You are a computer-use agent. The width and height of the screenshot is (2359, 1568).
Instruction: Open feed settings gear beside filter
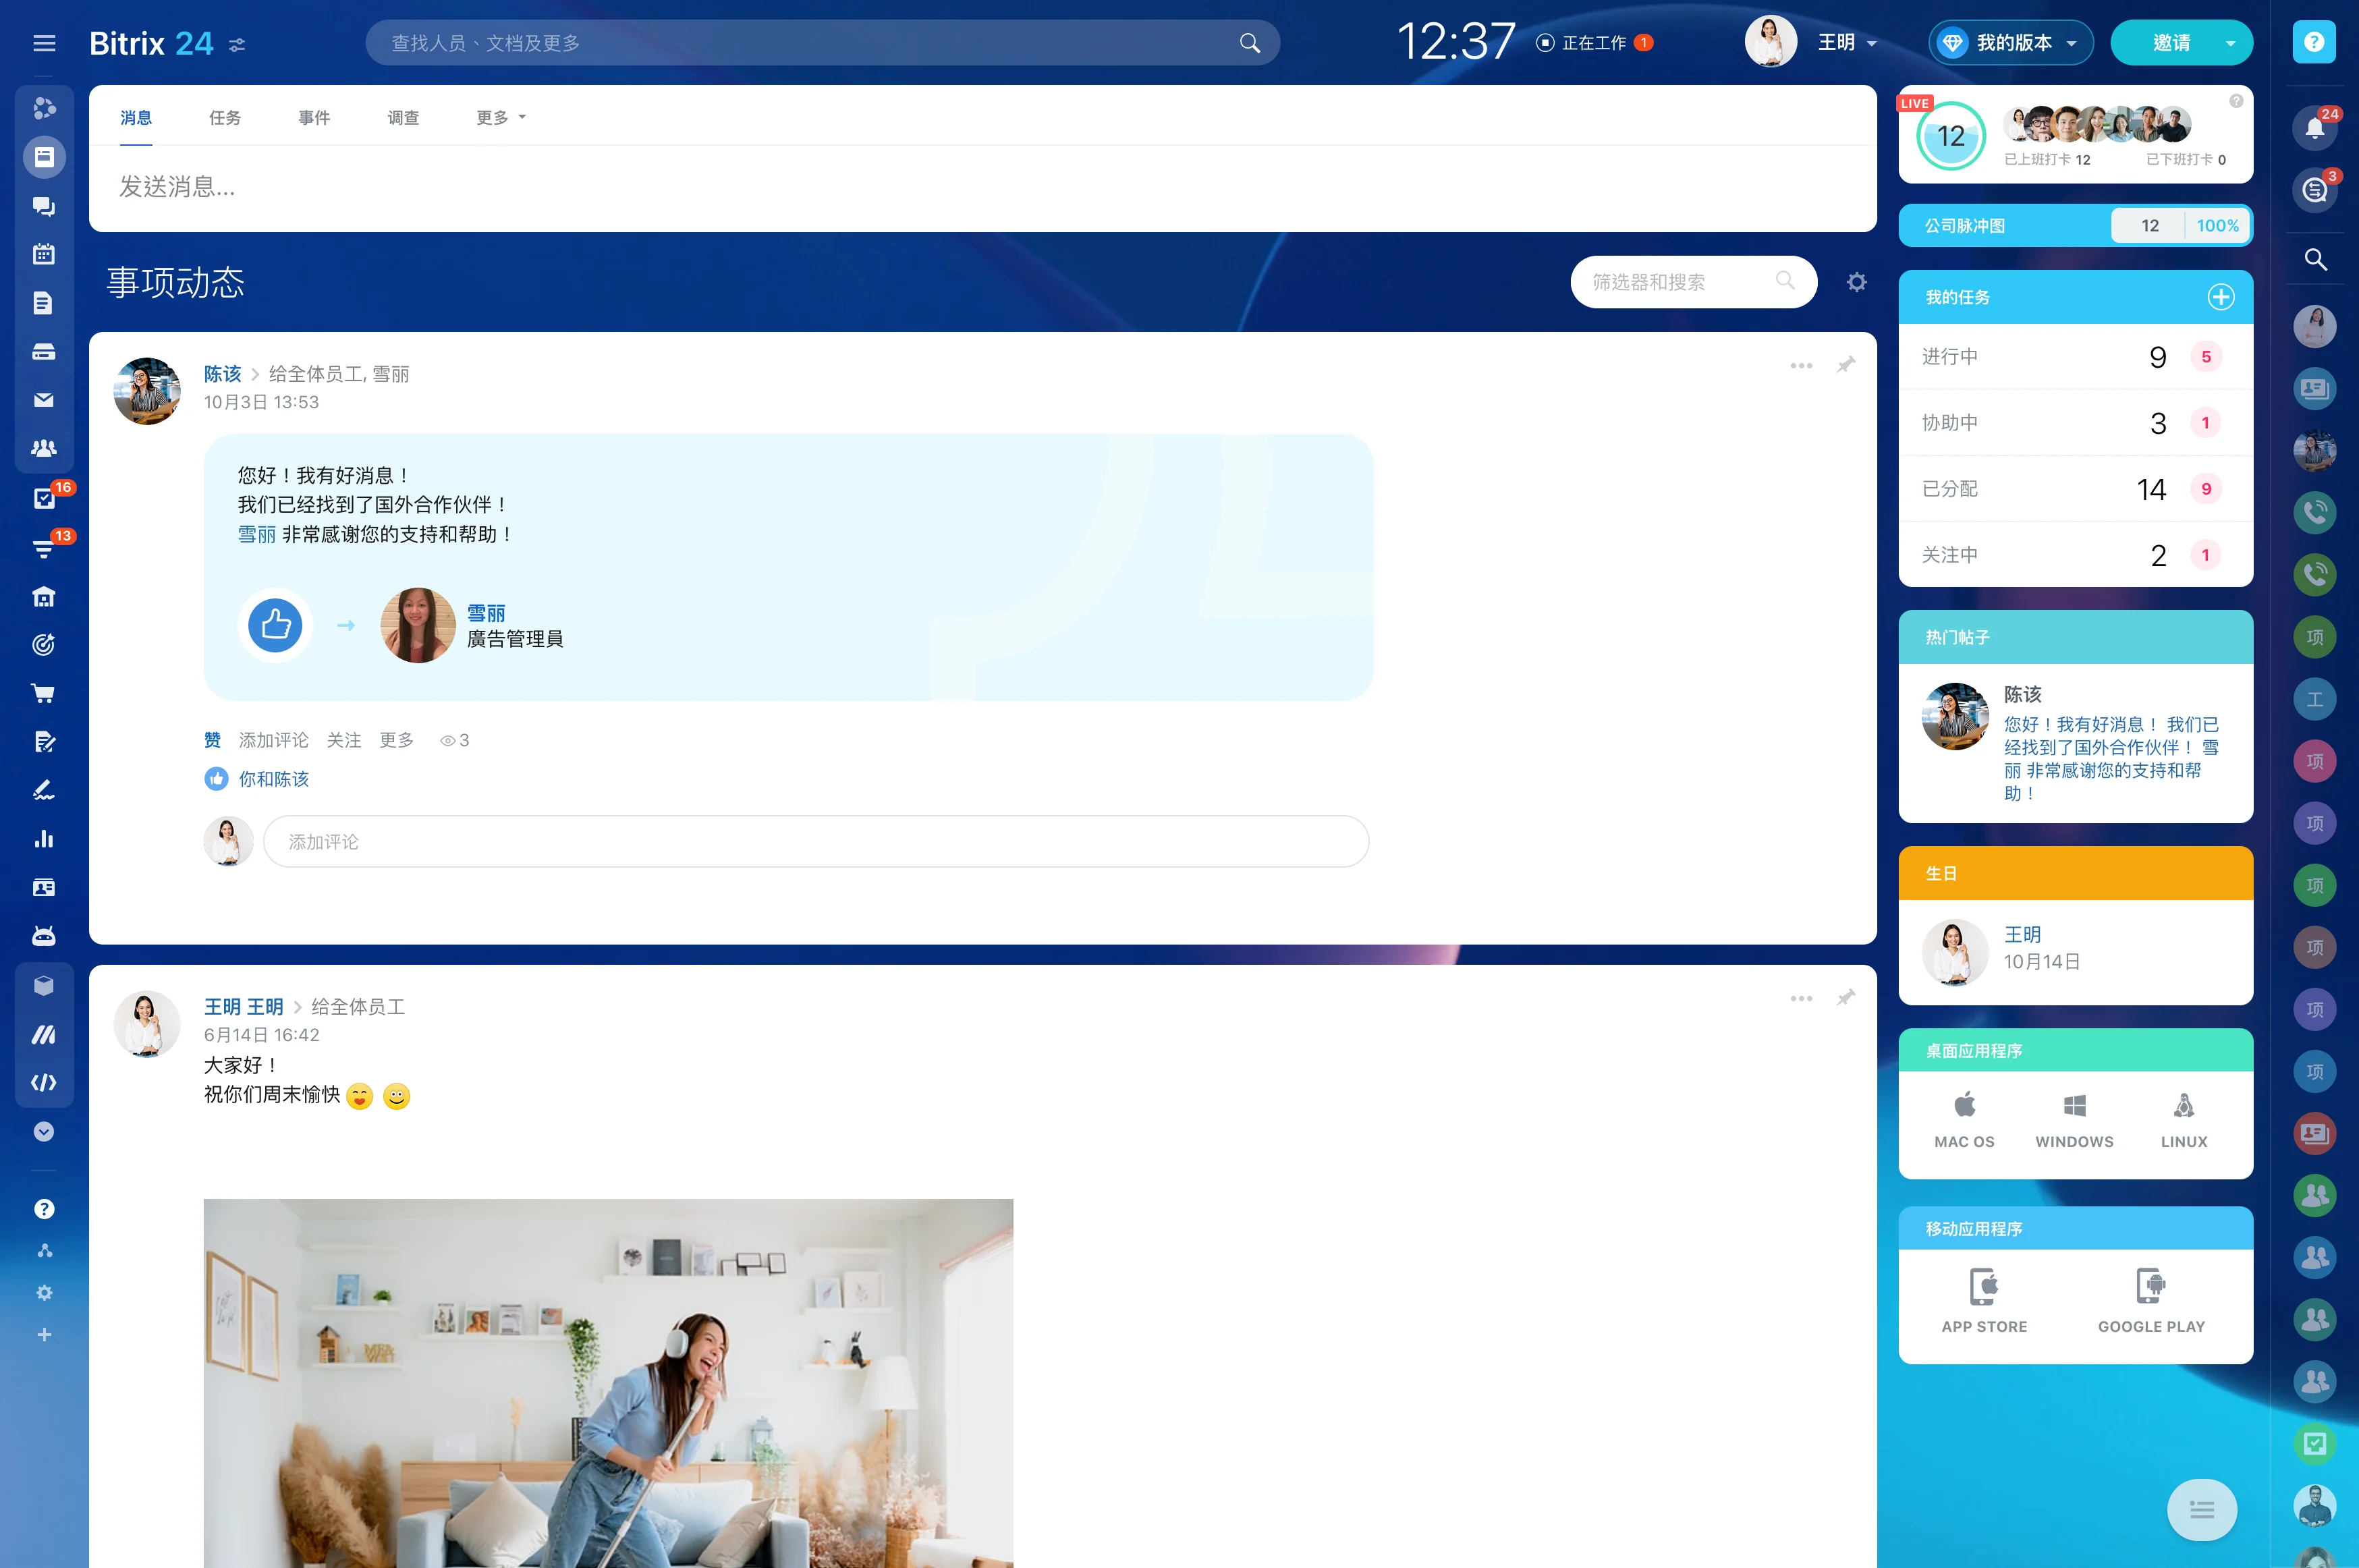point(1857,282)
